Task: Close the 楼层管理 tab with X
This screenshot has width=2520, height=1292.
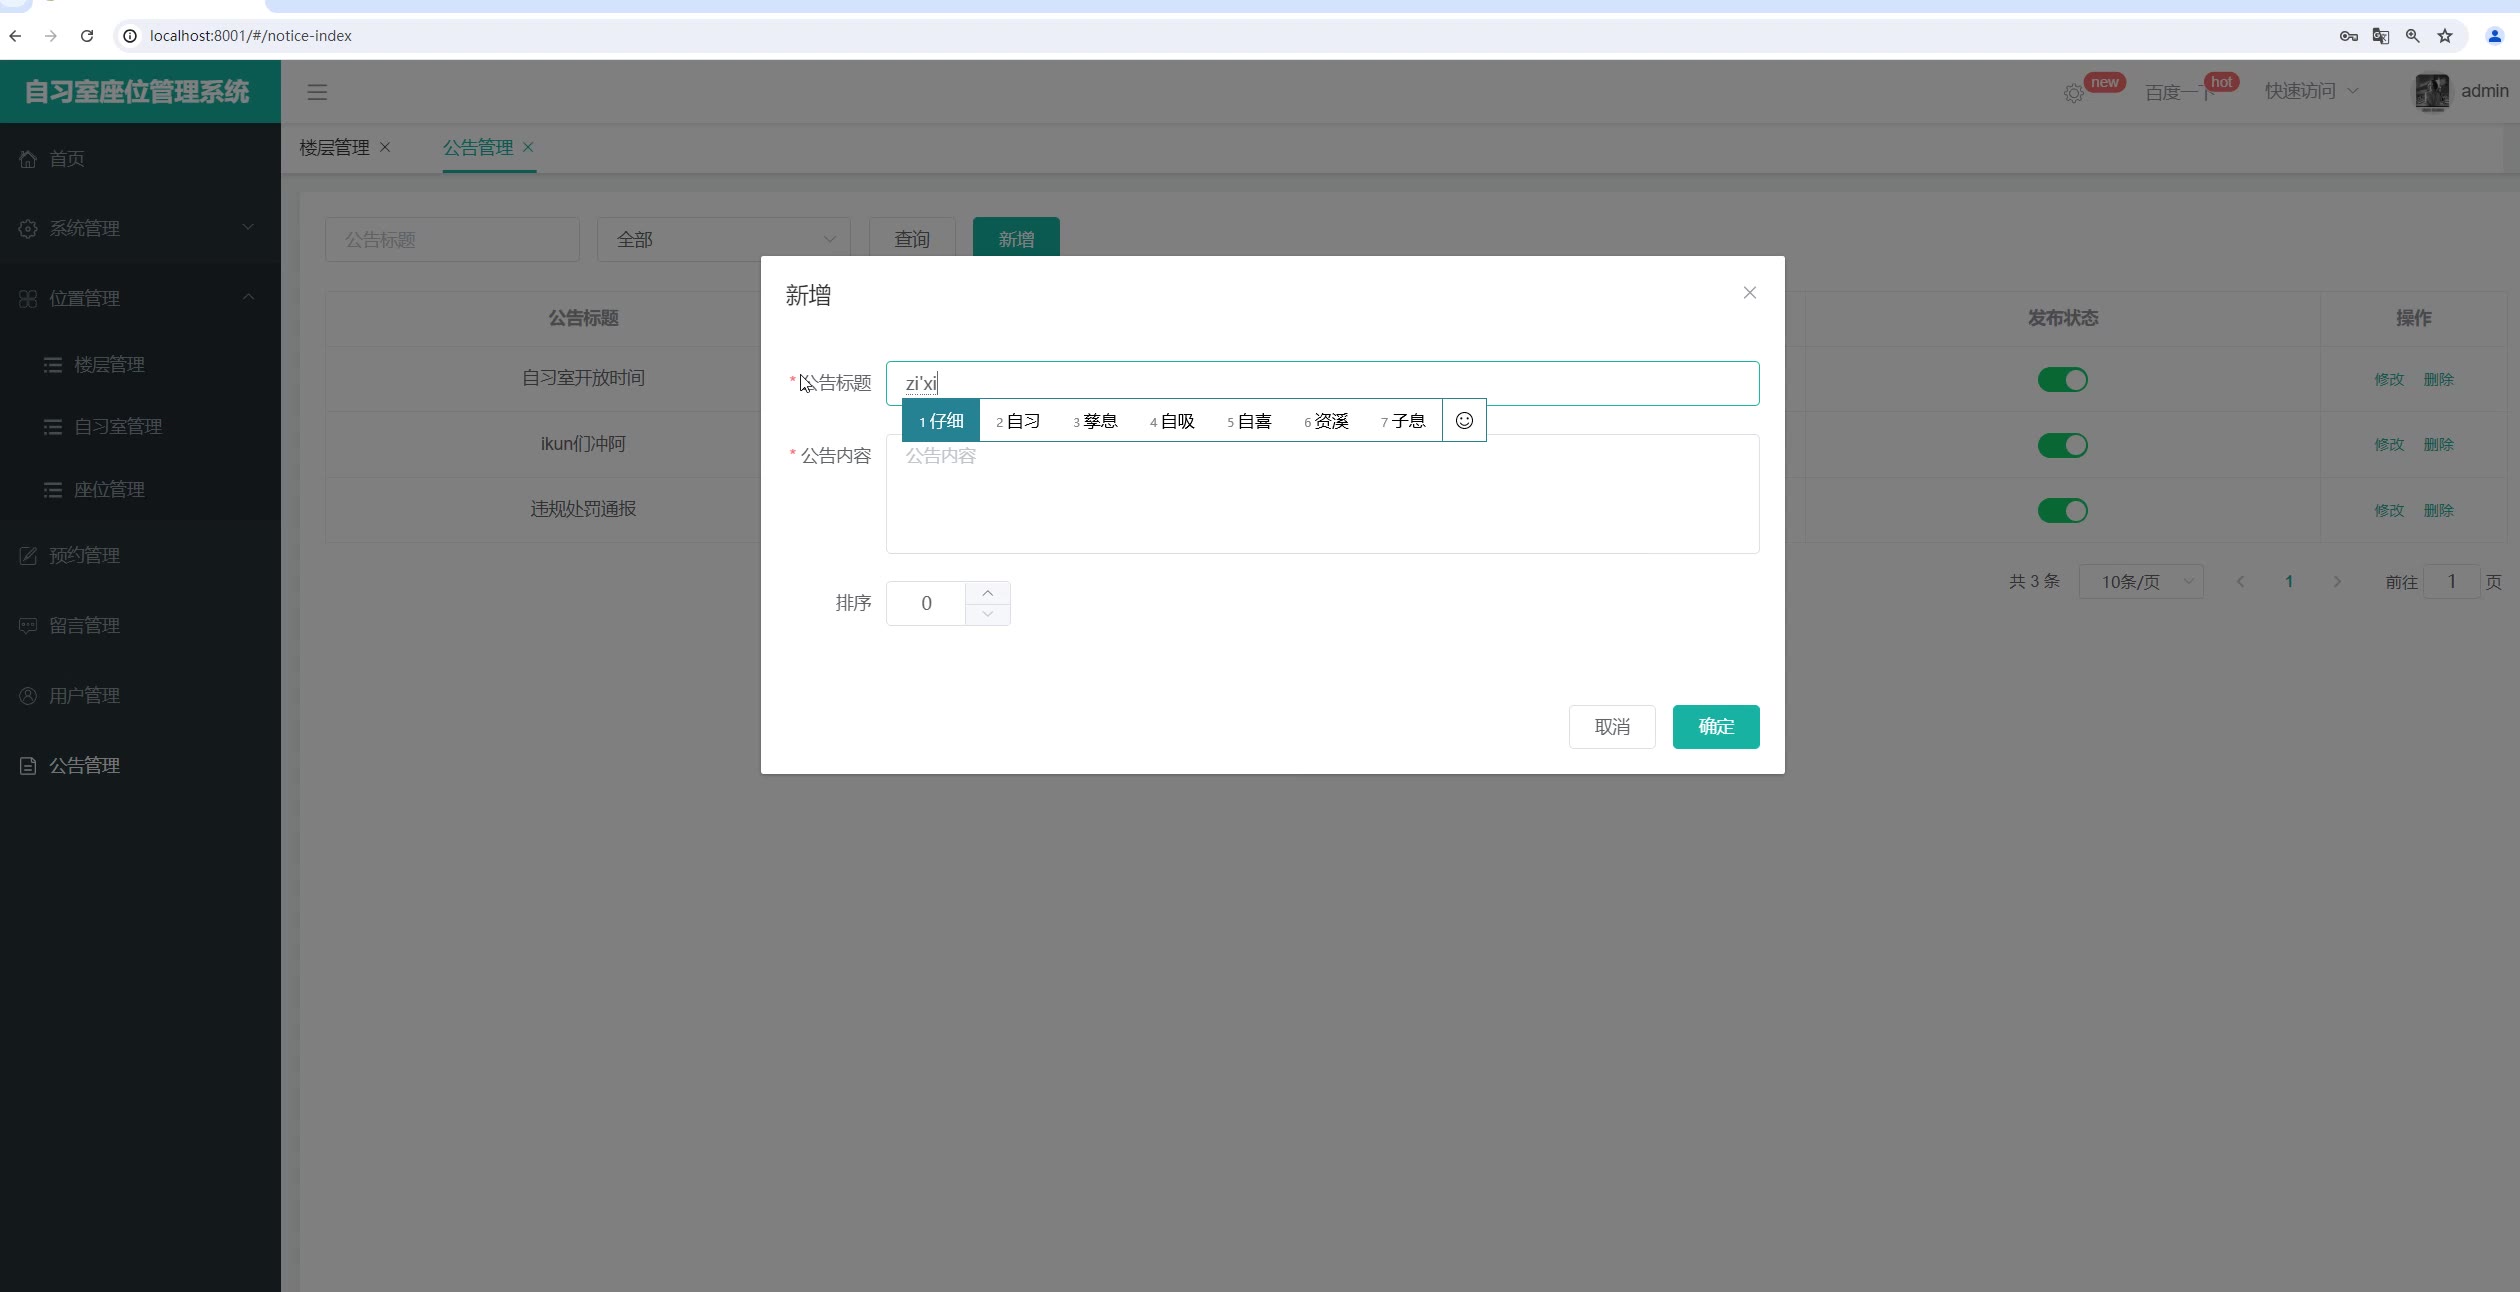Action: (385, 147)
